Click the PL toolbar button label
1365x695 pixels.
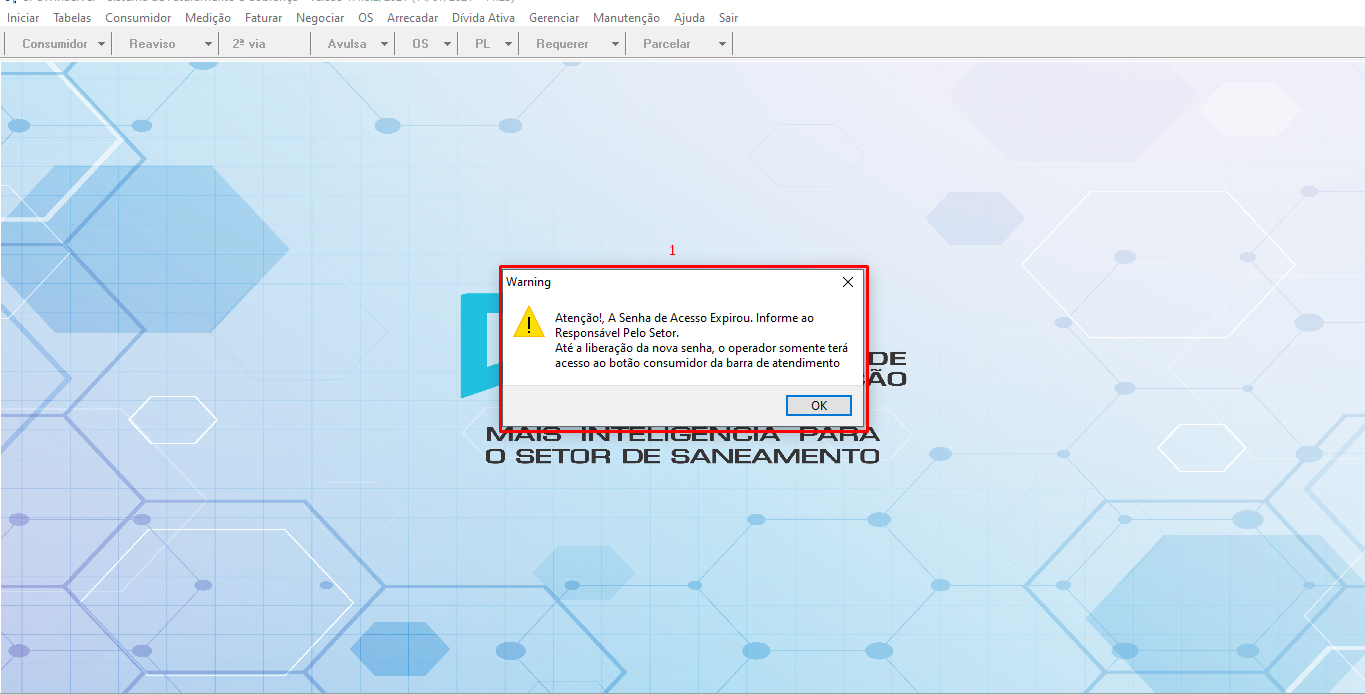click(482, 44)
